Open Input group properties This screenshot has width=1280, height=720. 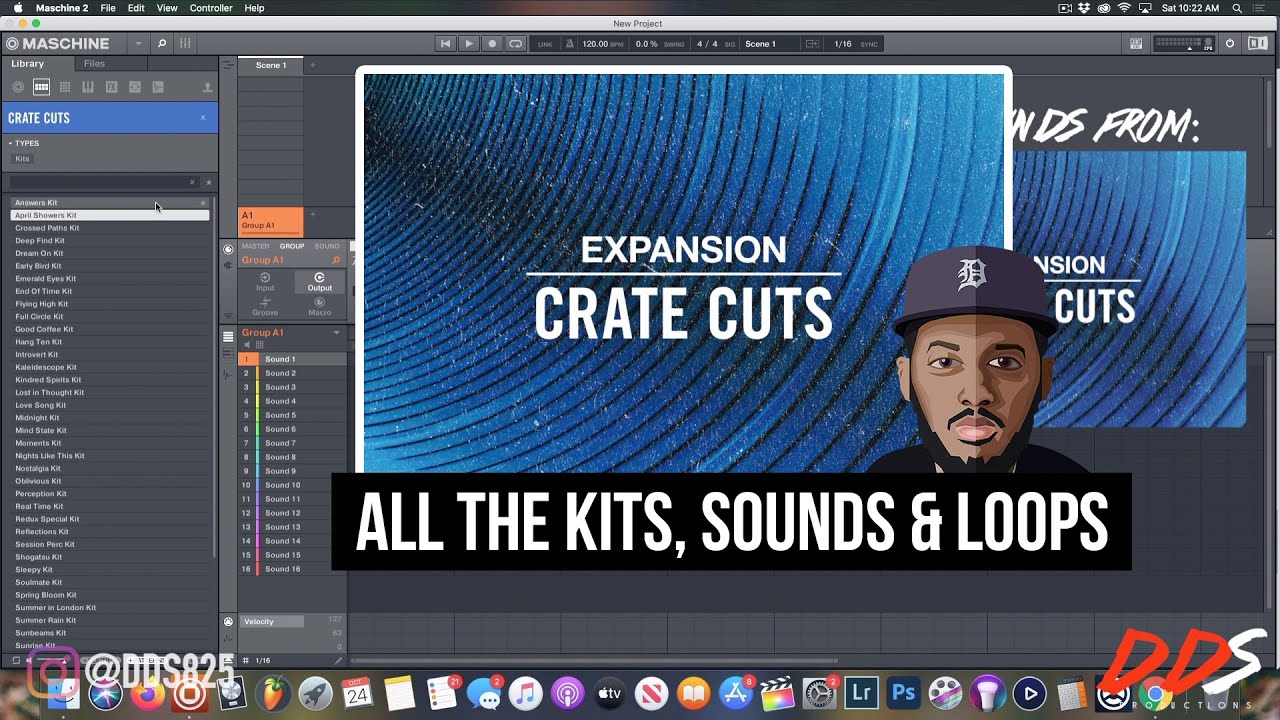265,282
